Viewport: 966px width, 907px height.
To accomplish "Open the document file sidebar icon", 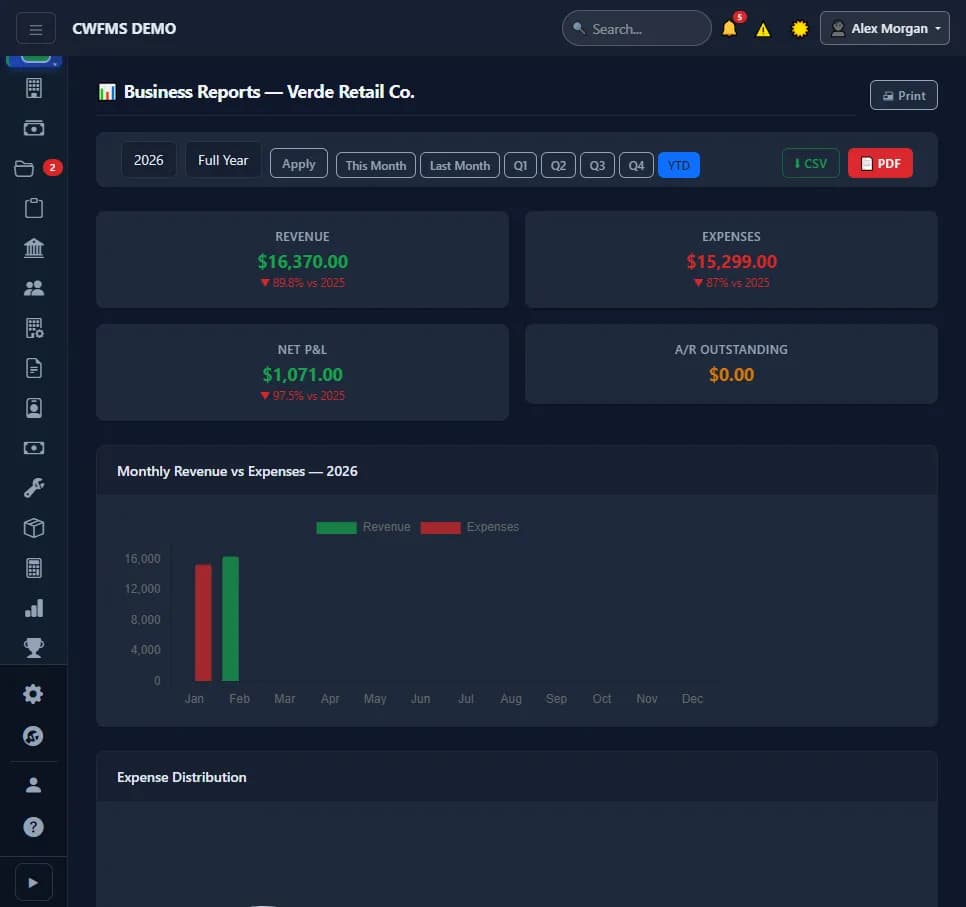I will [34, 368].
